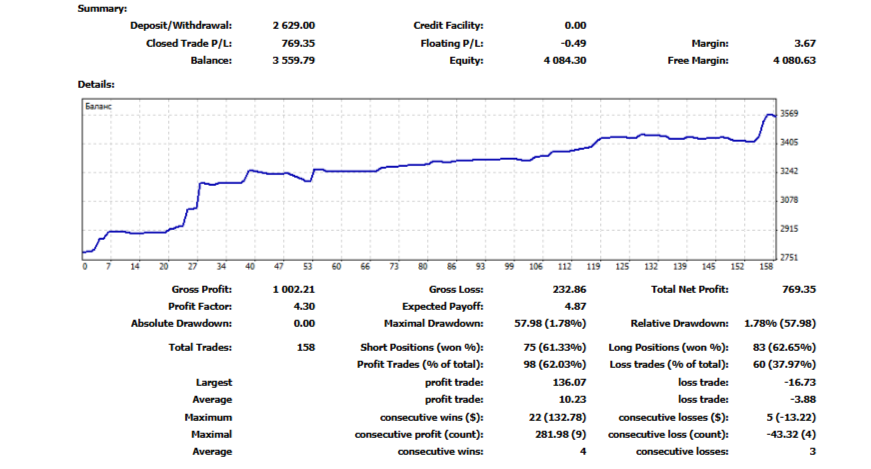Click the Maximal row label
The image size is (871, 469).
click(x=212, y=435)
